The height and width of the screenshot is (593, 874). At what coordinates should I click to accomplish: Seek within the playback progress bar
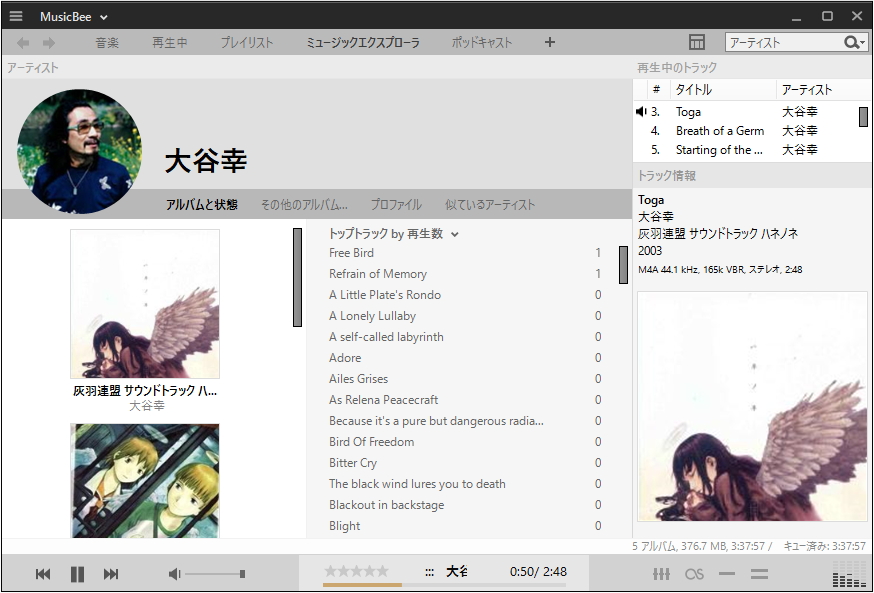point(445,585)
